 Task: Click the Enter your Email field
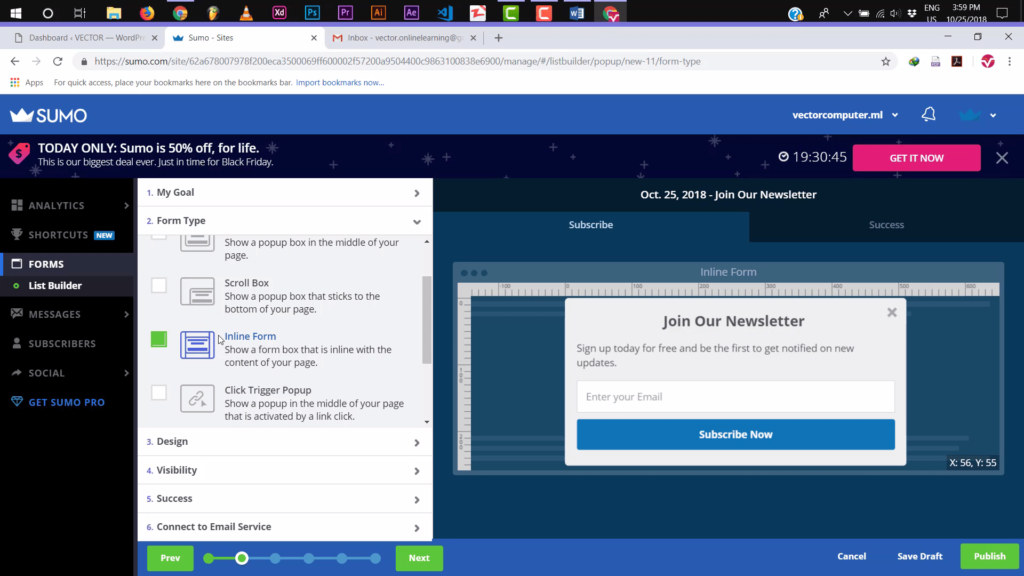coord(735,396)
